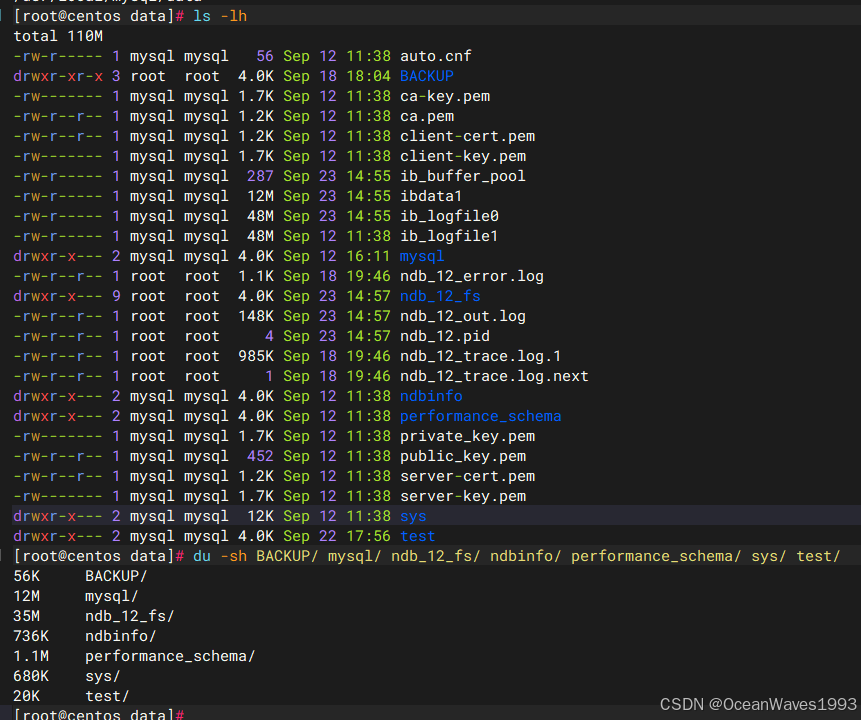Viewport: 861px width, 720px height.
Task: Click the 12M size of ibdata1
Action: click(260, 196)
